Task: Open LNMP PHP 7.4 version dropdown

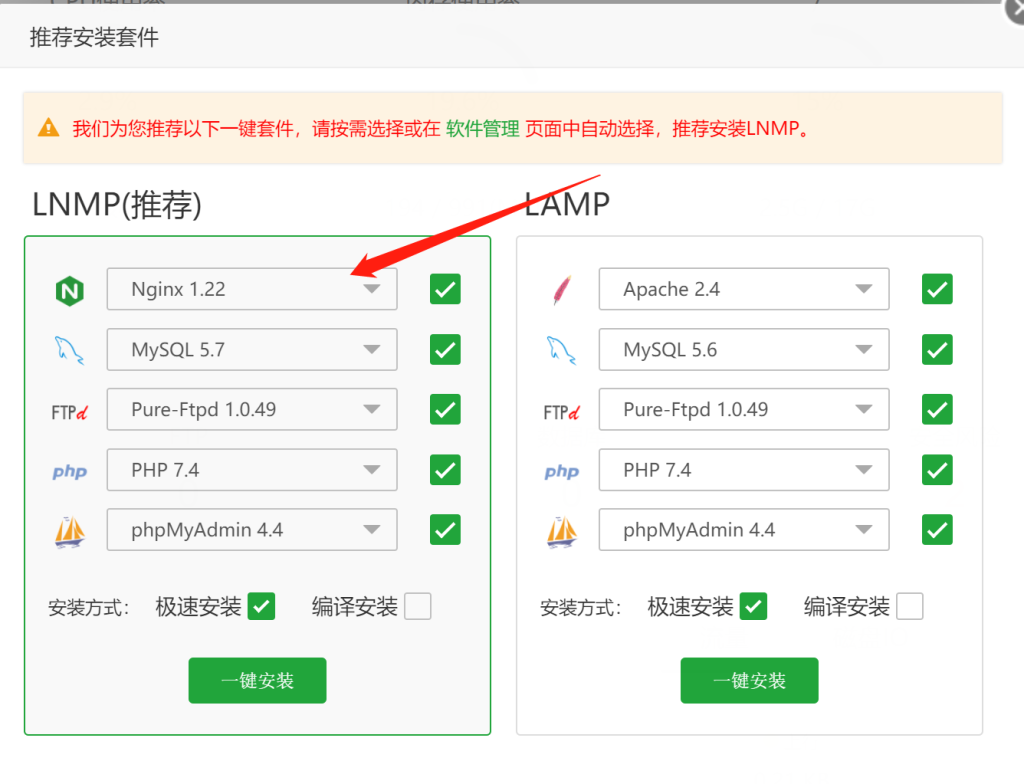Action: coord(252,470)
